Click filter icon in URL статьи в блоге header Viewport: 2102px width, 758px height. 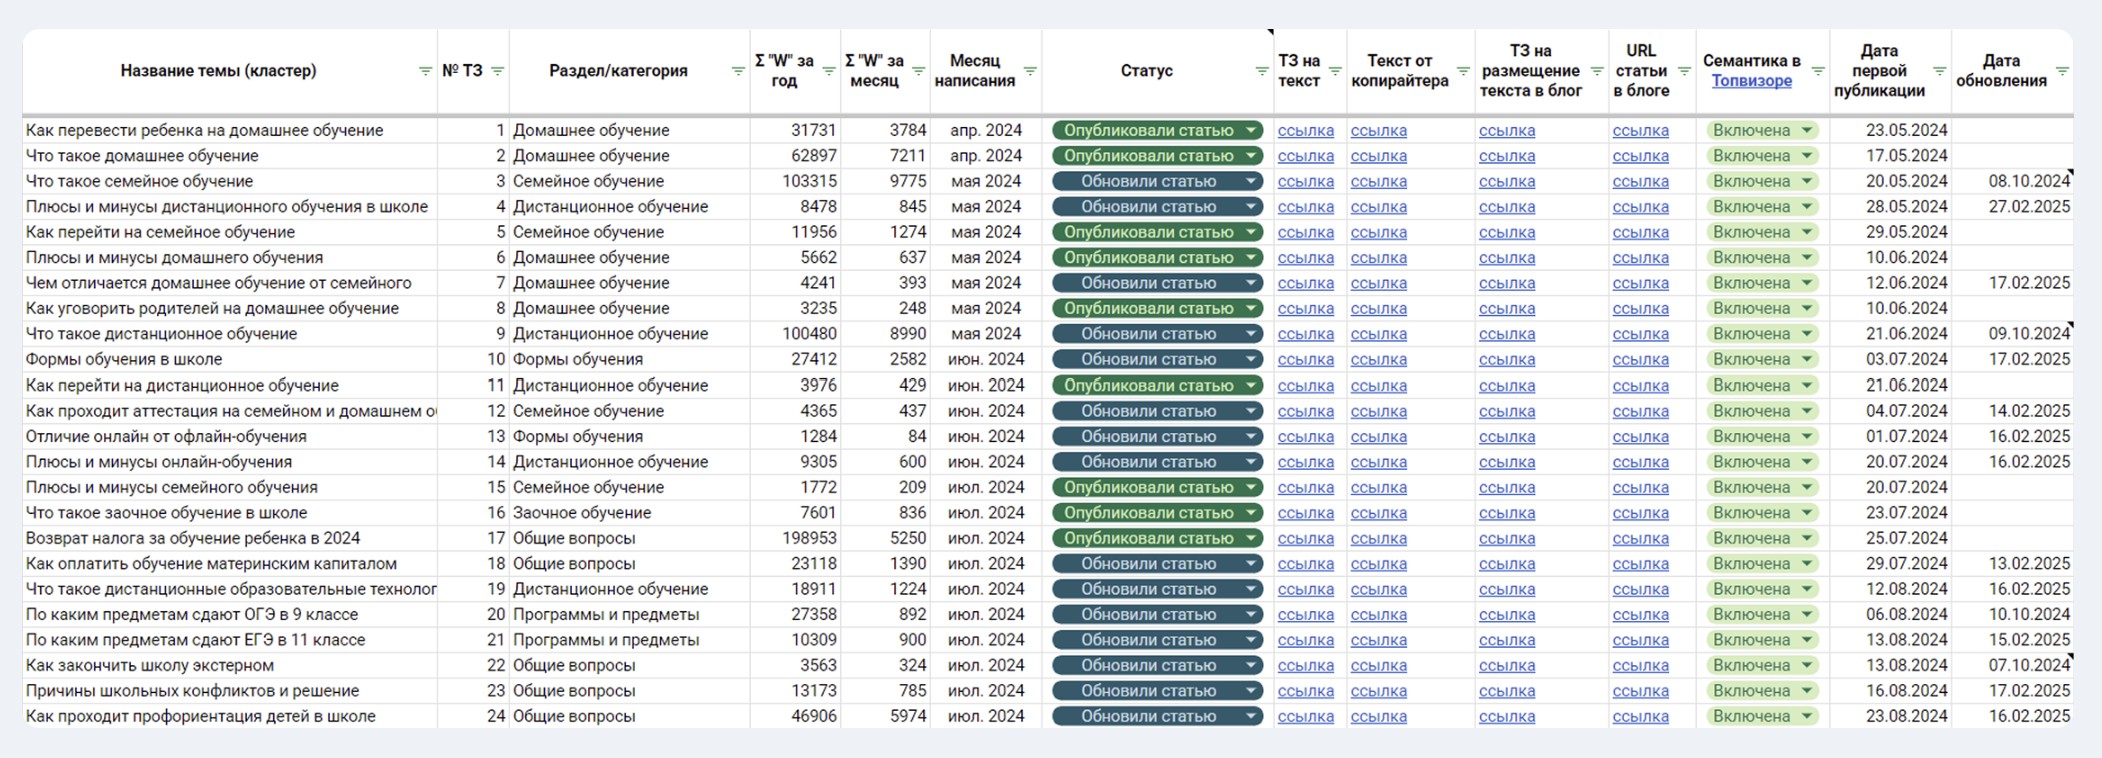pyautogui.click(x=1684, y=71)
